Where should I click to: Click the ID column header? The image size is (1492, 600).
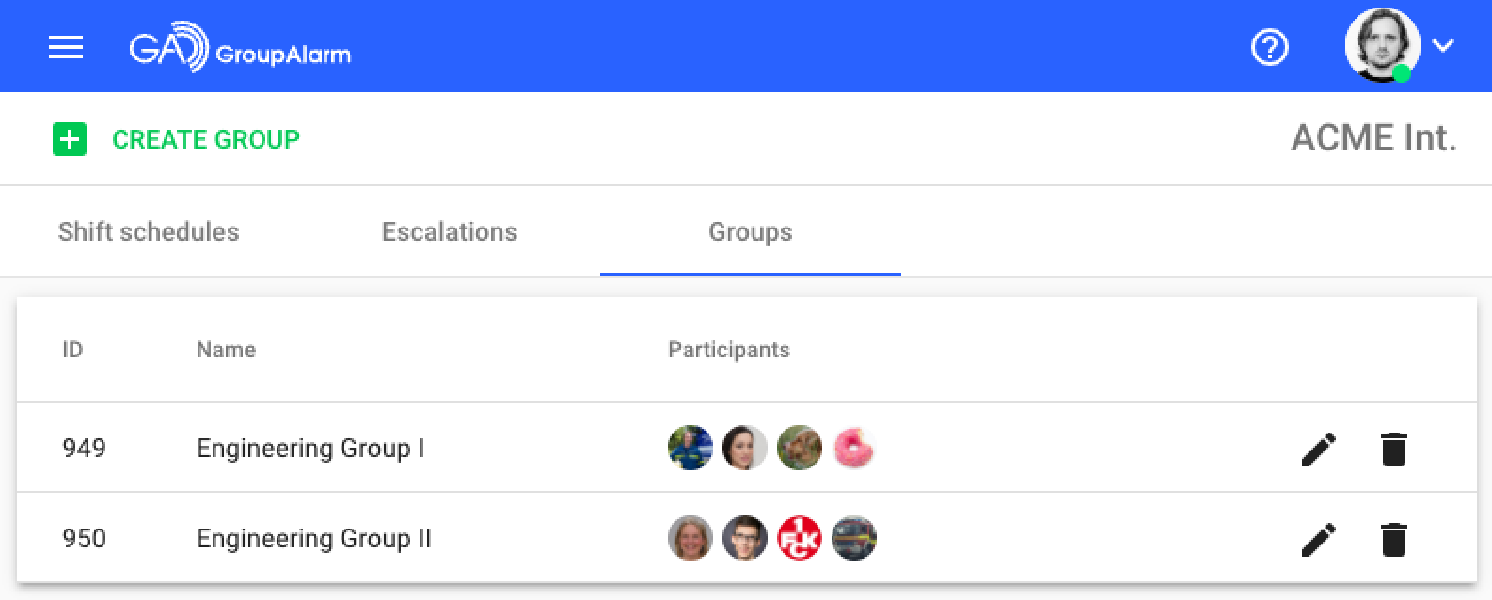(x=72, y=349)
